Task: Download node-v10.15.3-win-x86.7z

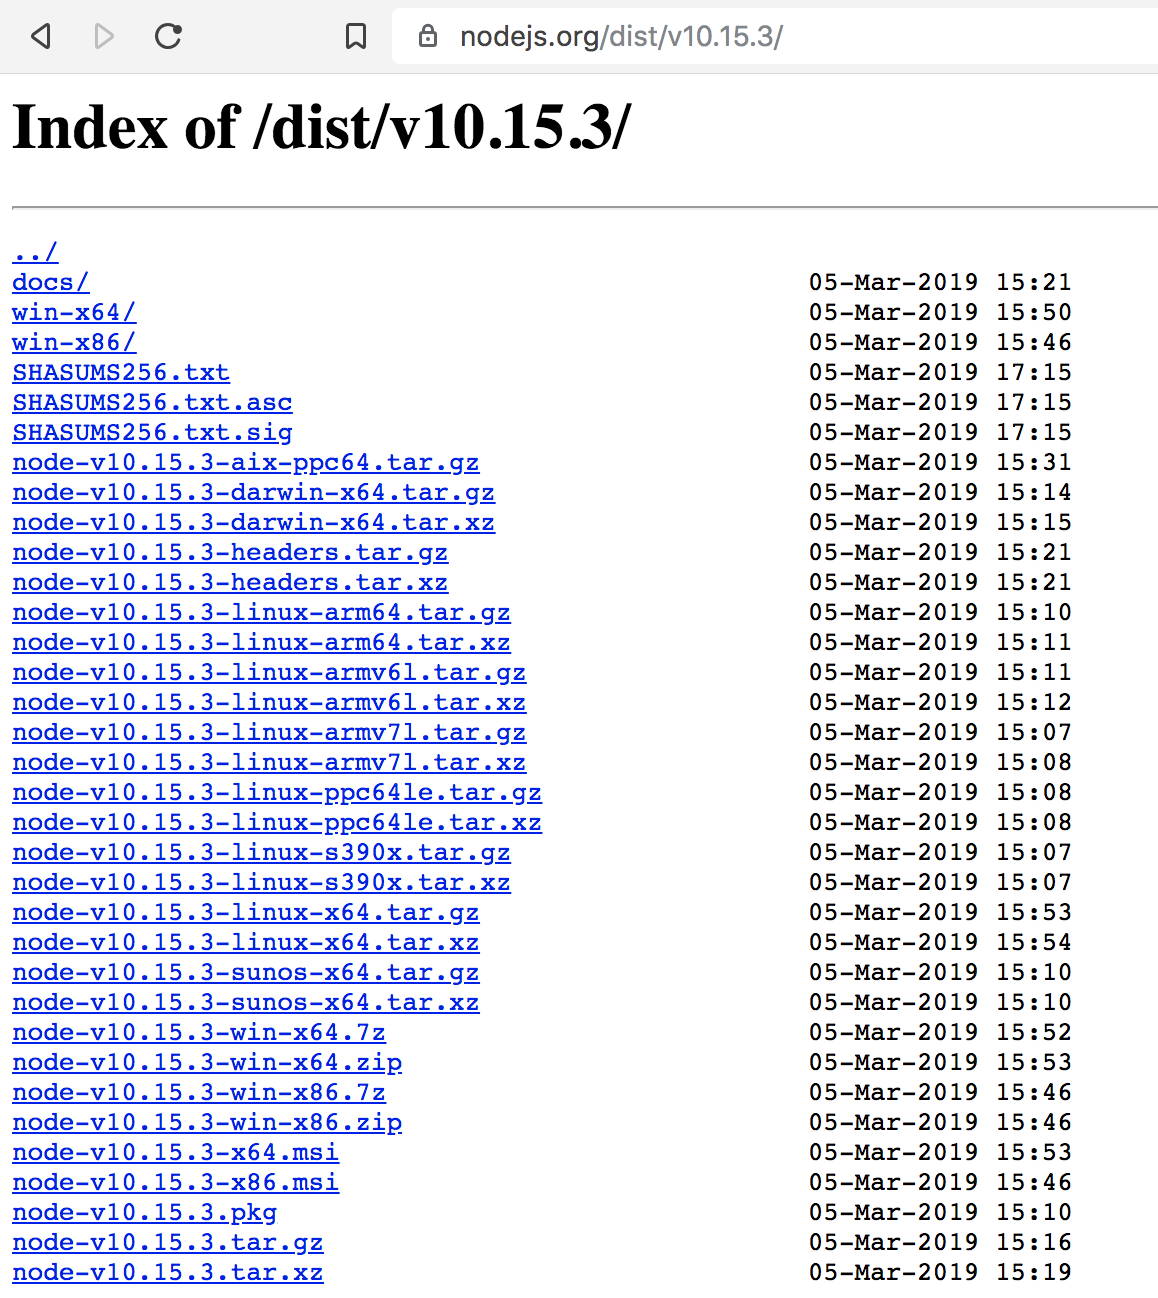Action: (x=199, y=1092)
